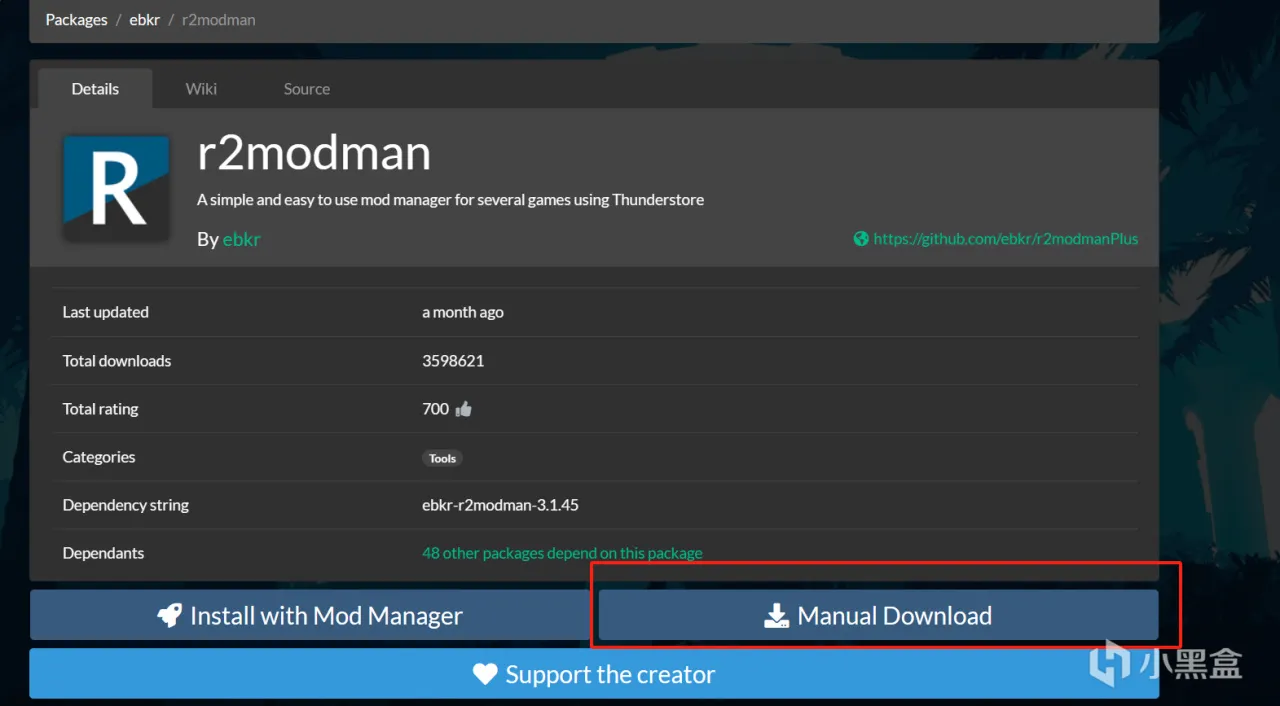Open author ebkr's profile link
1280x706 pixels.
241,239
